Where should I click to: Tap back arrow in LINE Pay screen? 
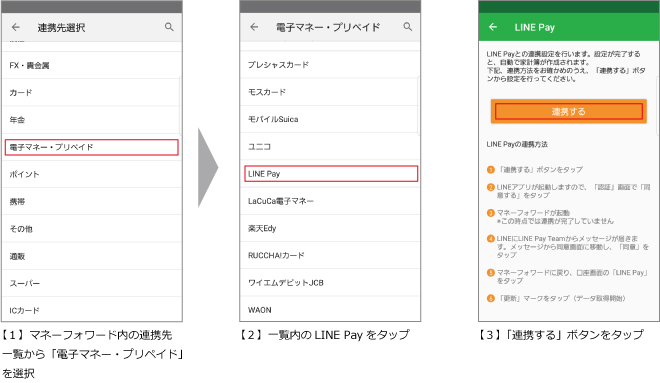493,27
